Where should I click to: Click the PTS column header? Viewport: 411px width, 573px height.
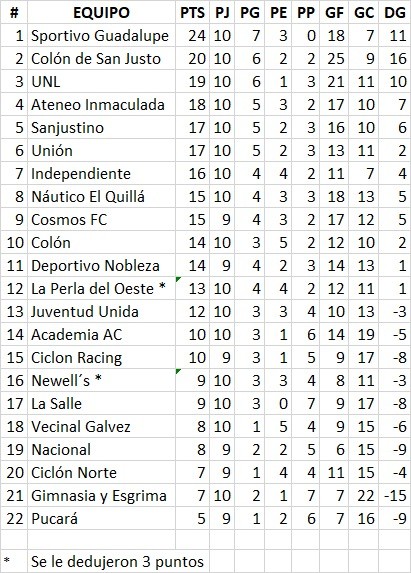click(x=192, y=13)
